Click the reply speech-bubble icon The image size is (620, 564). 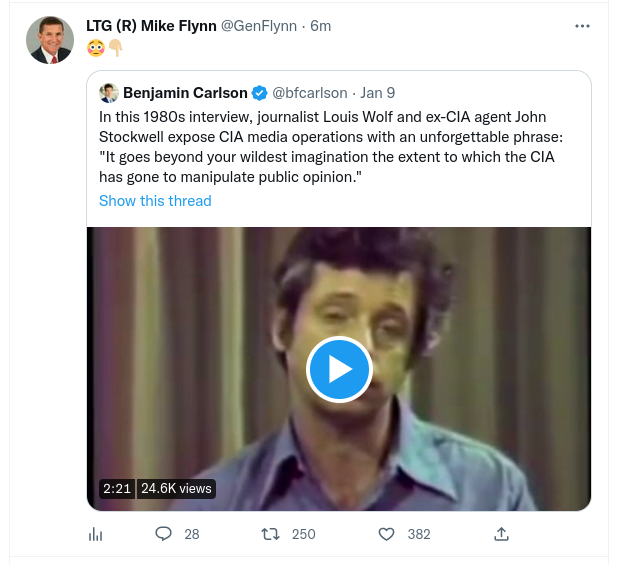pos(164,534)
